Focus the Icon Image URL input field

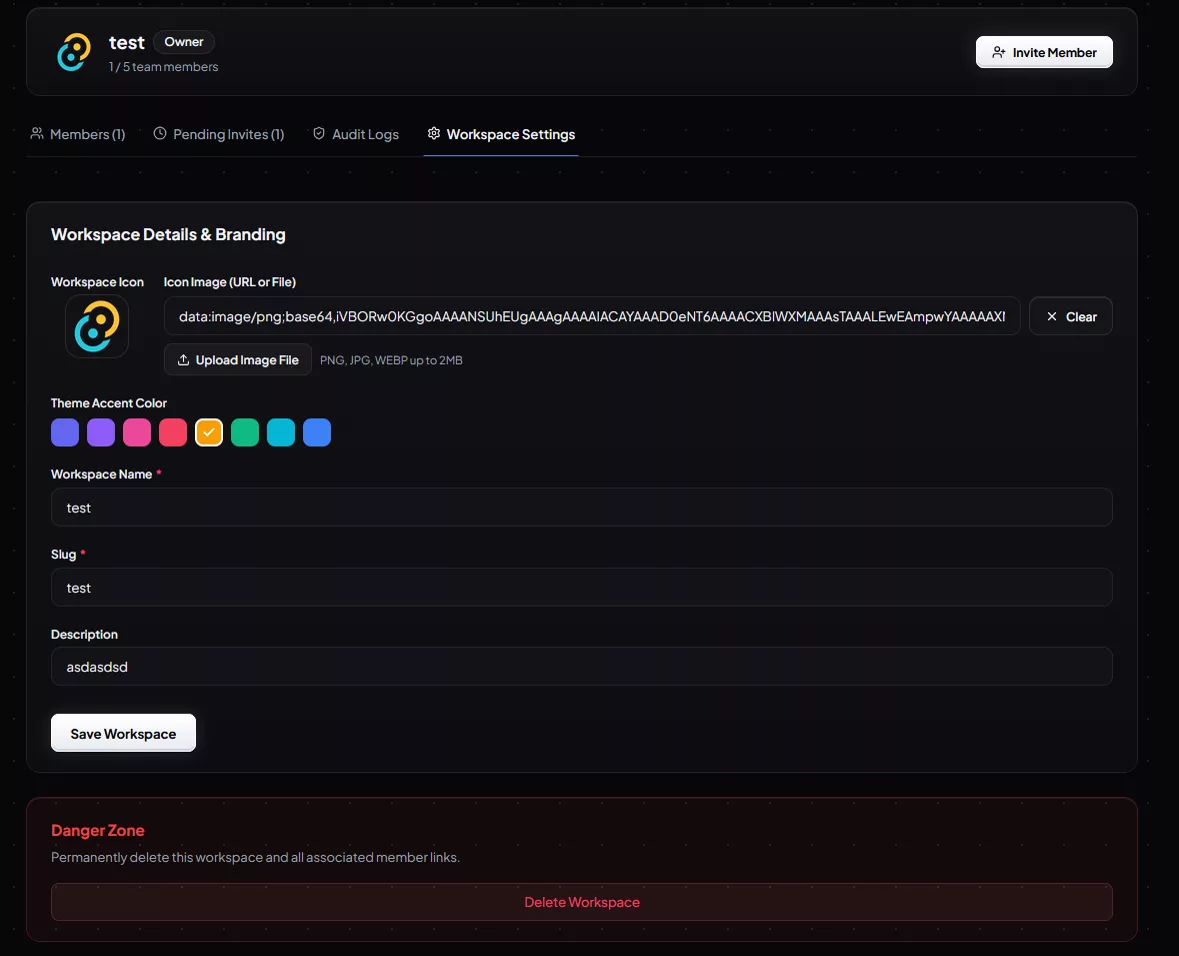coord(592,317)
